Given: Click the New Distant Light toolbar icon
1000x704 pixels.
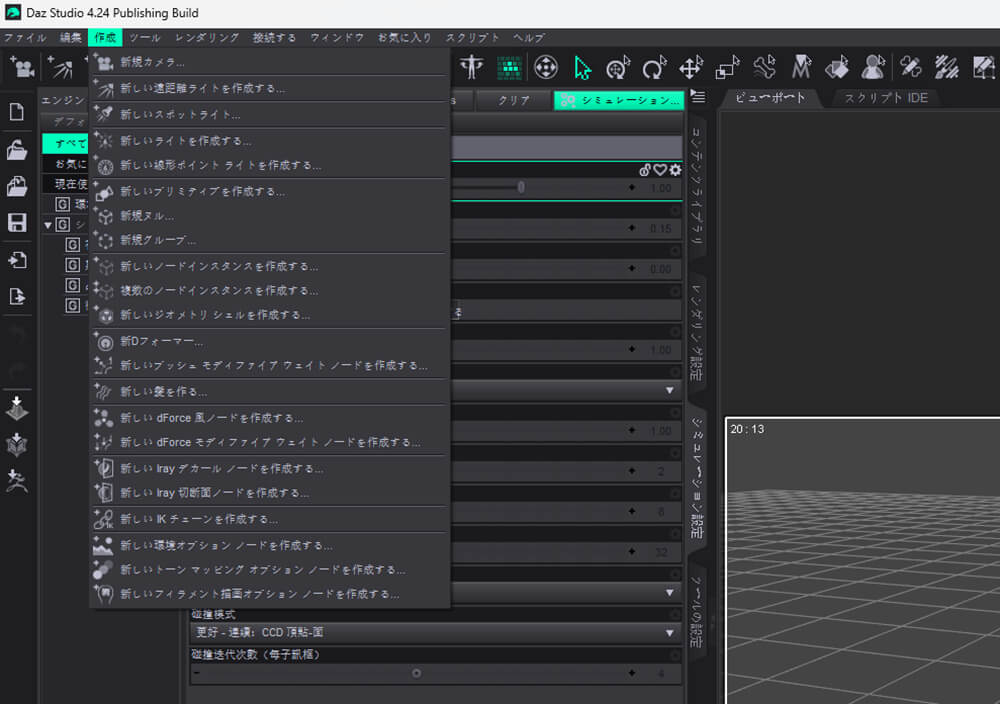Looking at the screenshot, I should tap(61, 67).
